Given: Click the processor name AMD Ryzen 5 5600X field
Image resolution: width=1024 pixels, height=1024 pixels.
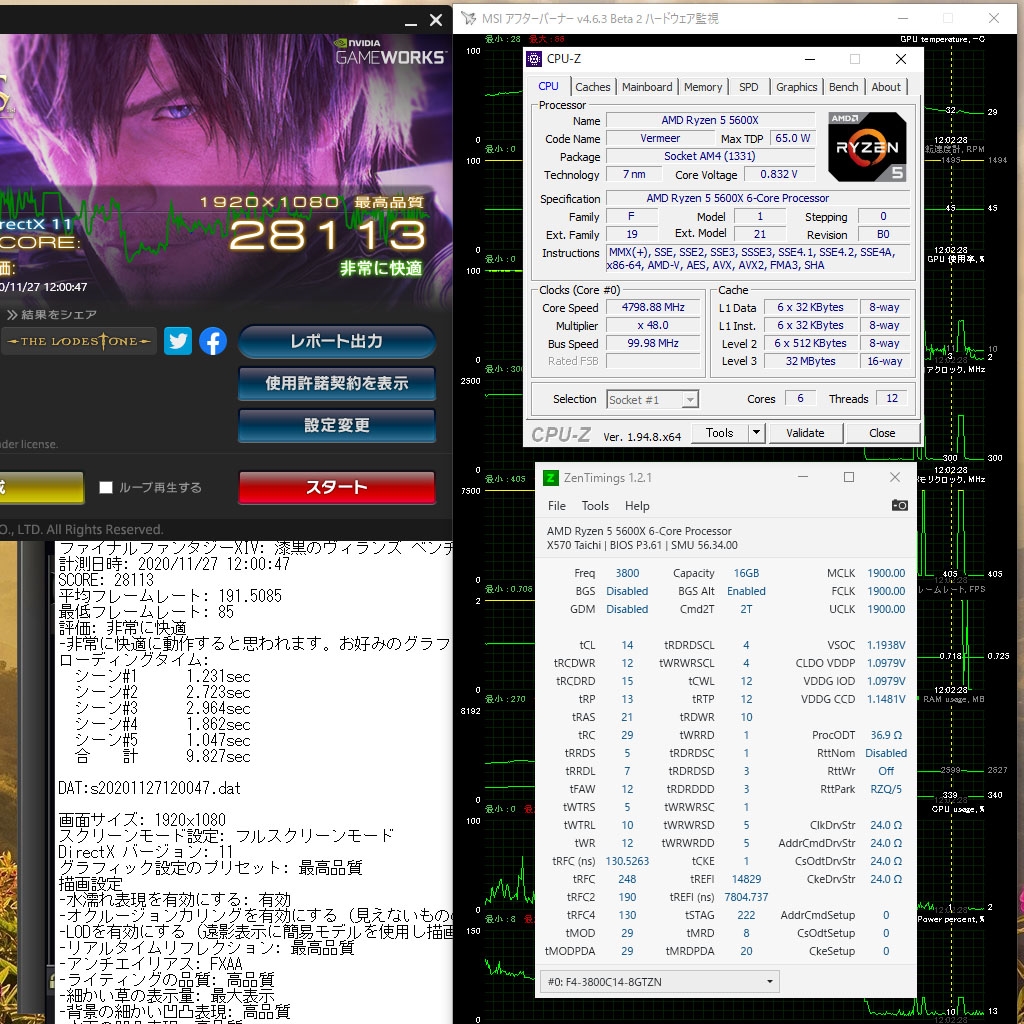Looking at the screenshot, I should [710, 120].
